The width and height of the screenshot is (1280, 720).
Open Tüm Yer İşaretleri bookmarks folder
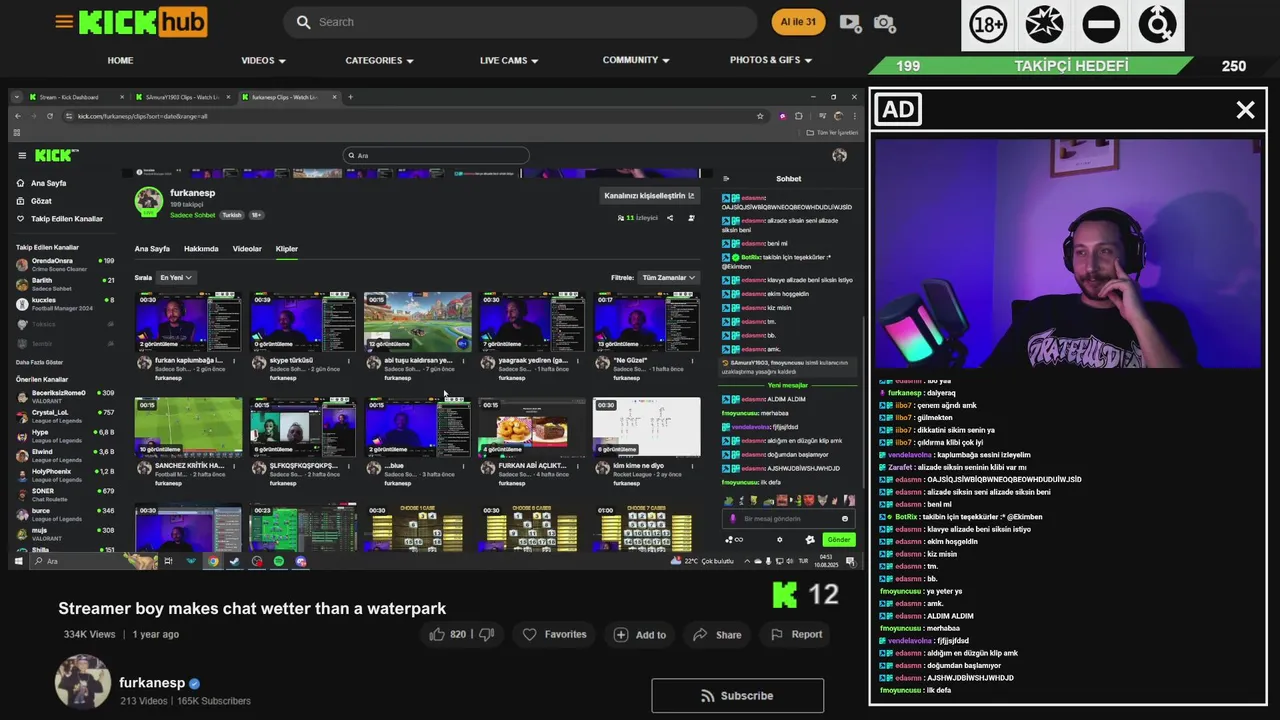tap(833, 132)
